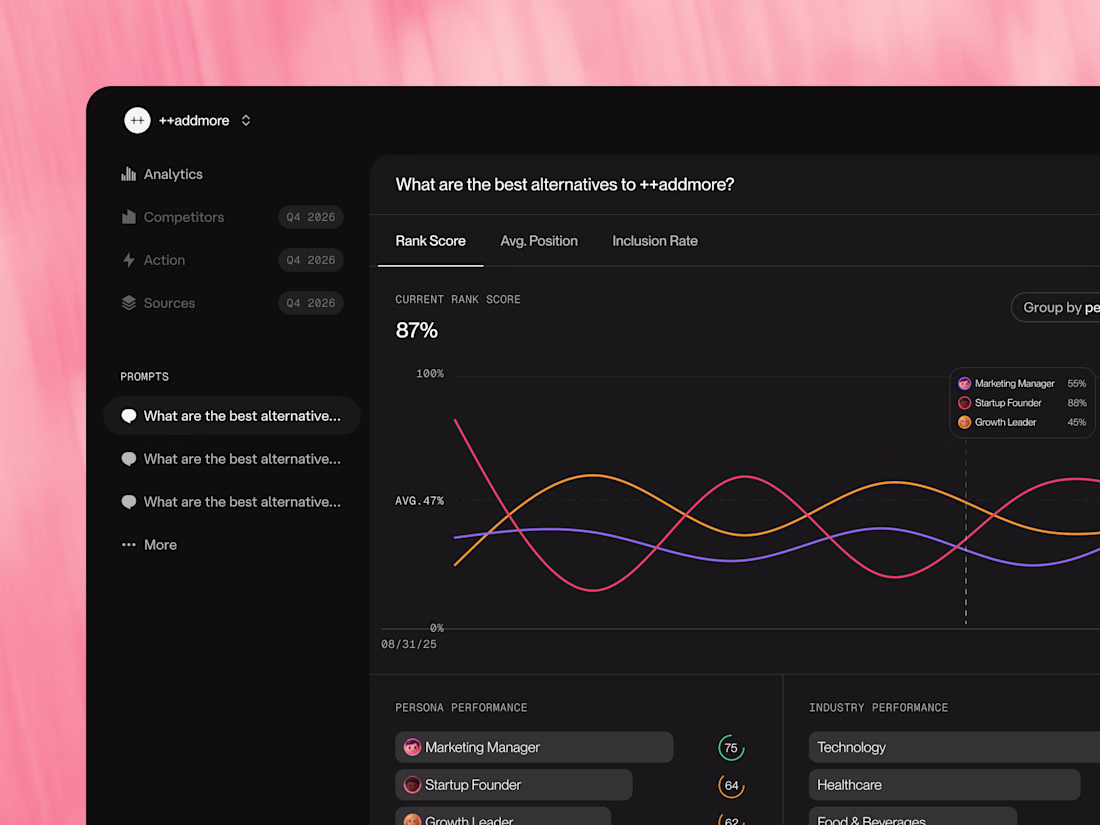Click the ++addmore round logo icon
This screenshot has height=825, width=1100.
pyautogui.click(x=137, y=121)
